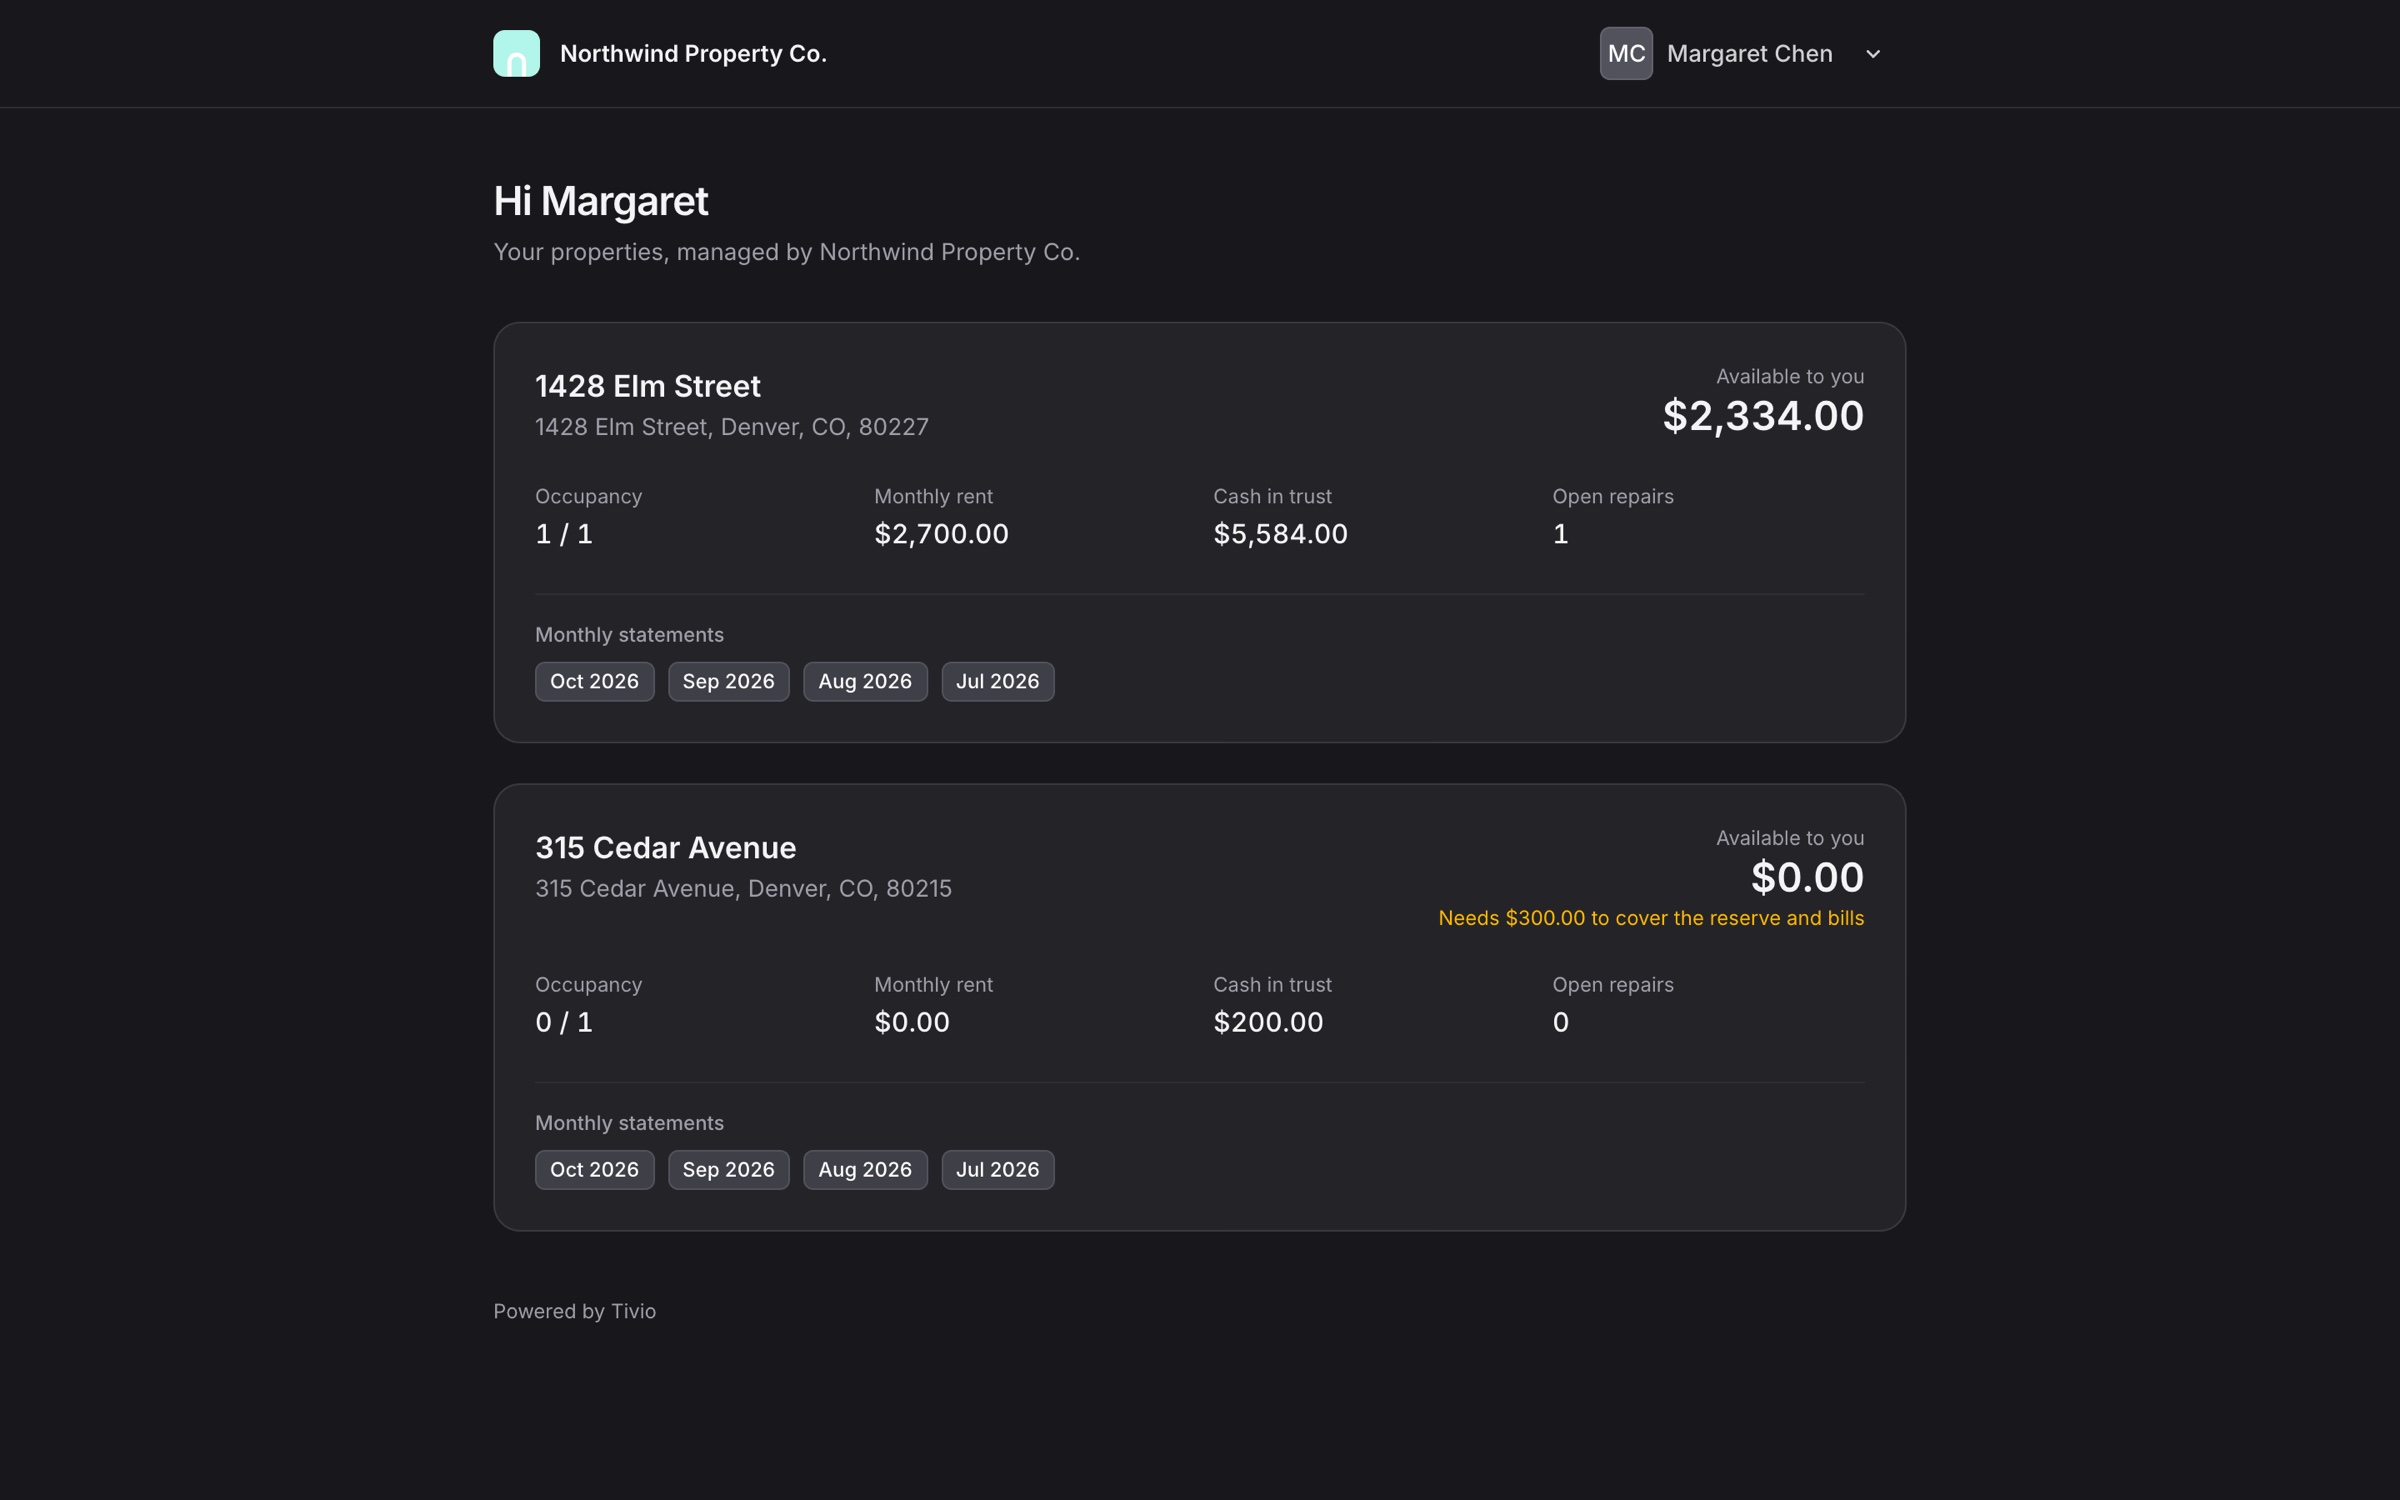The image size is (2400, 1500).
Task: Click the Margaret Chen user name
Action: coord(1749,54)
